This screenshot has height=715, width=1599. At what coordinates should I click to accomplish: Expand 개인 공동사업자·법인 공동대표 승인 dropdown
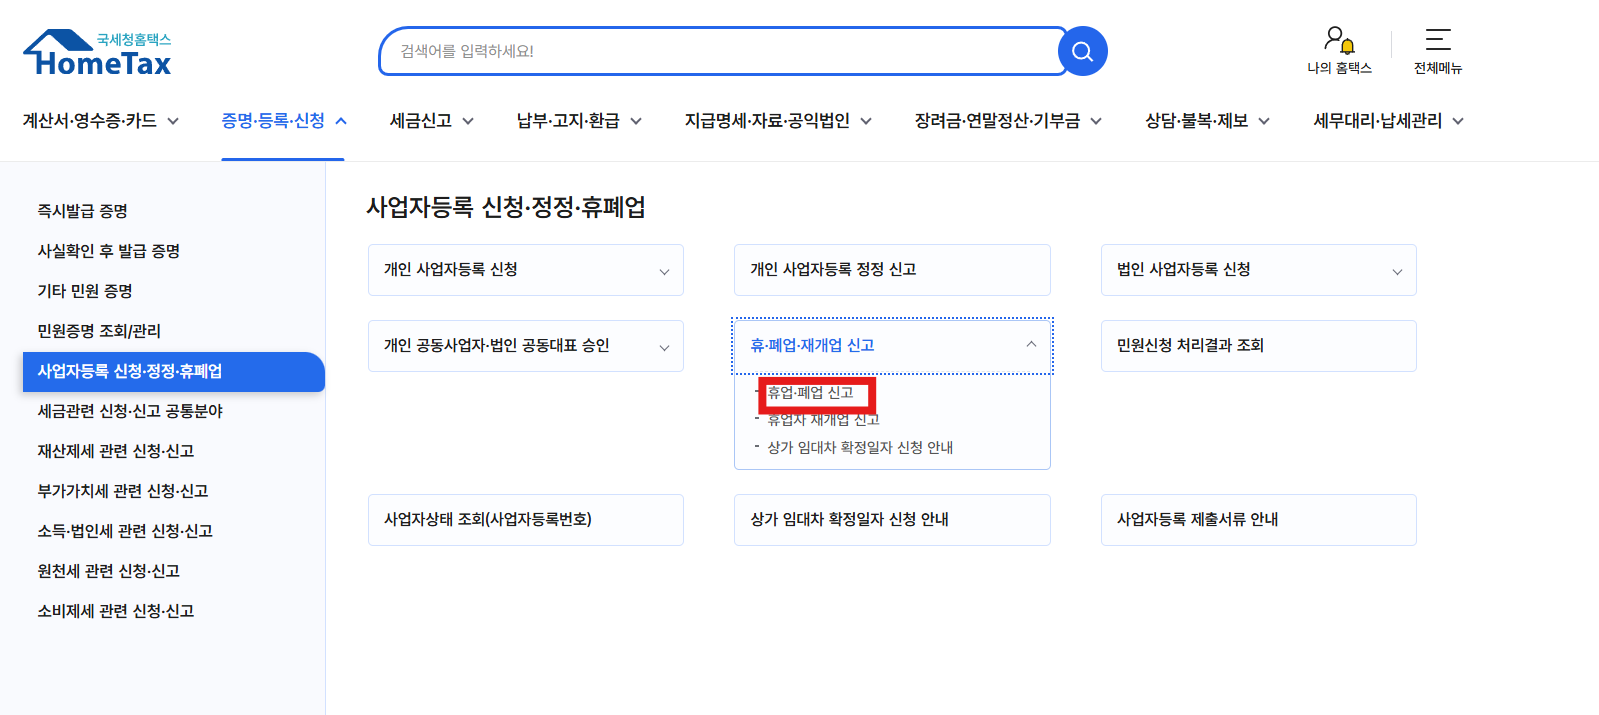526,346
